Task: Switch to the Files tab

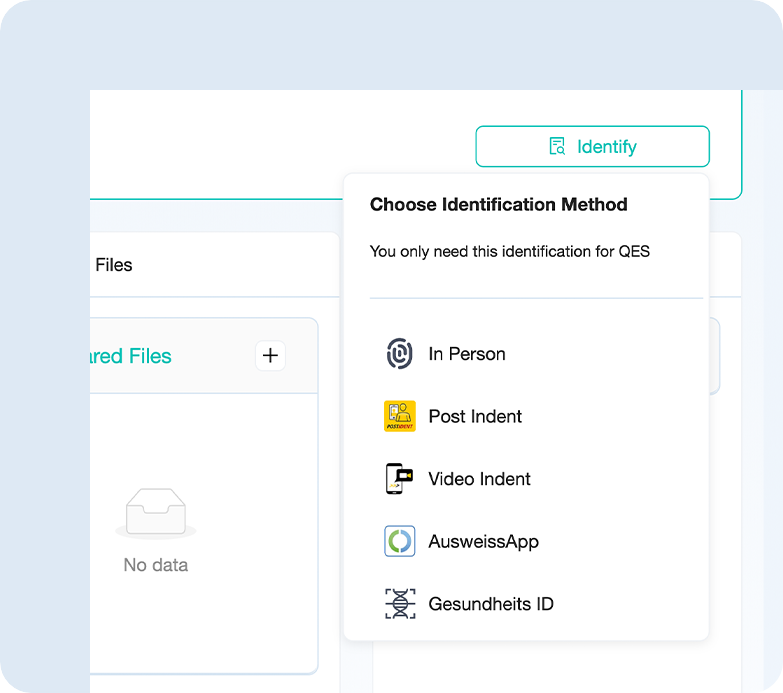Action: click(x=113, y=265)
